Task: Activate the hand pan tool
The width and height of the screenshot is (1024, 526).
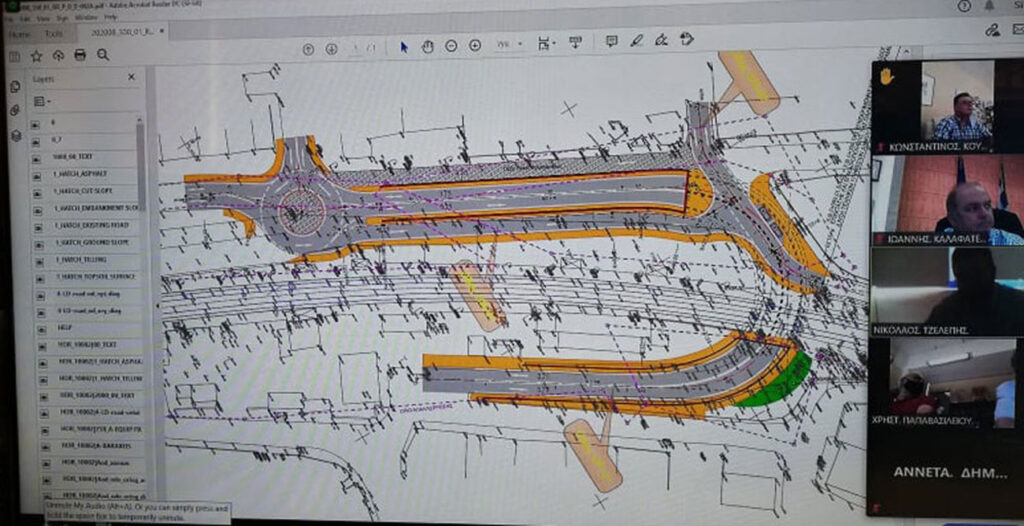Action: (x=428, y=46)
